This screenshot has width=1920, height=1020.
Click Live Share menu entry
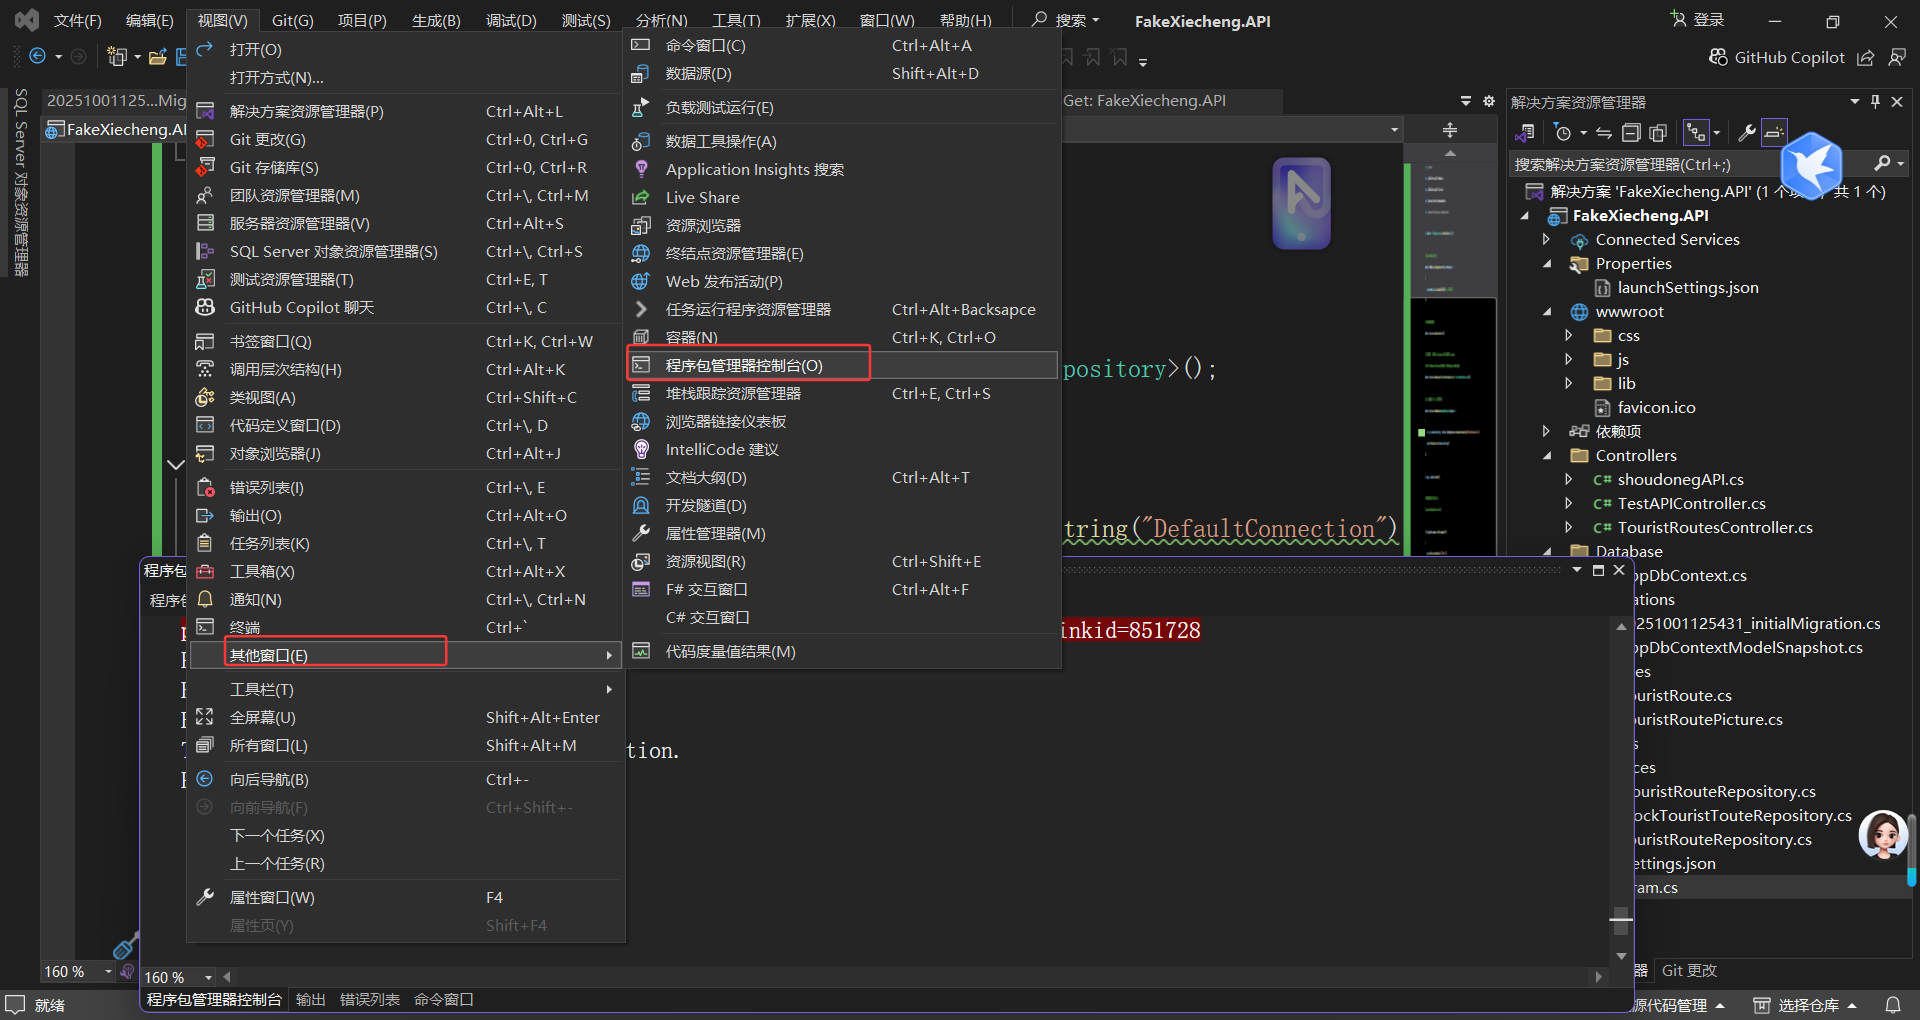(842, 197)
